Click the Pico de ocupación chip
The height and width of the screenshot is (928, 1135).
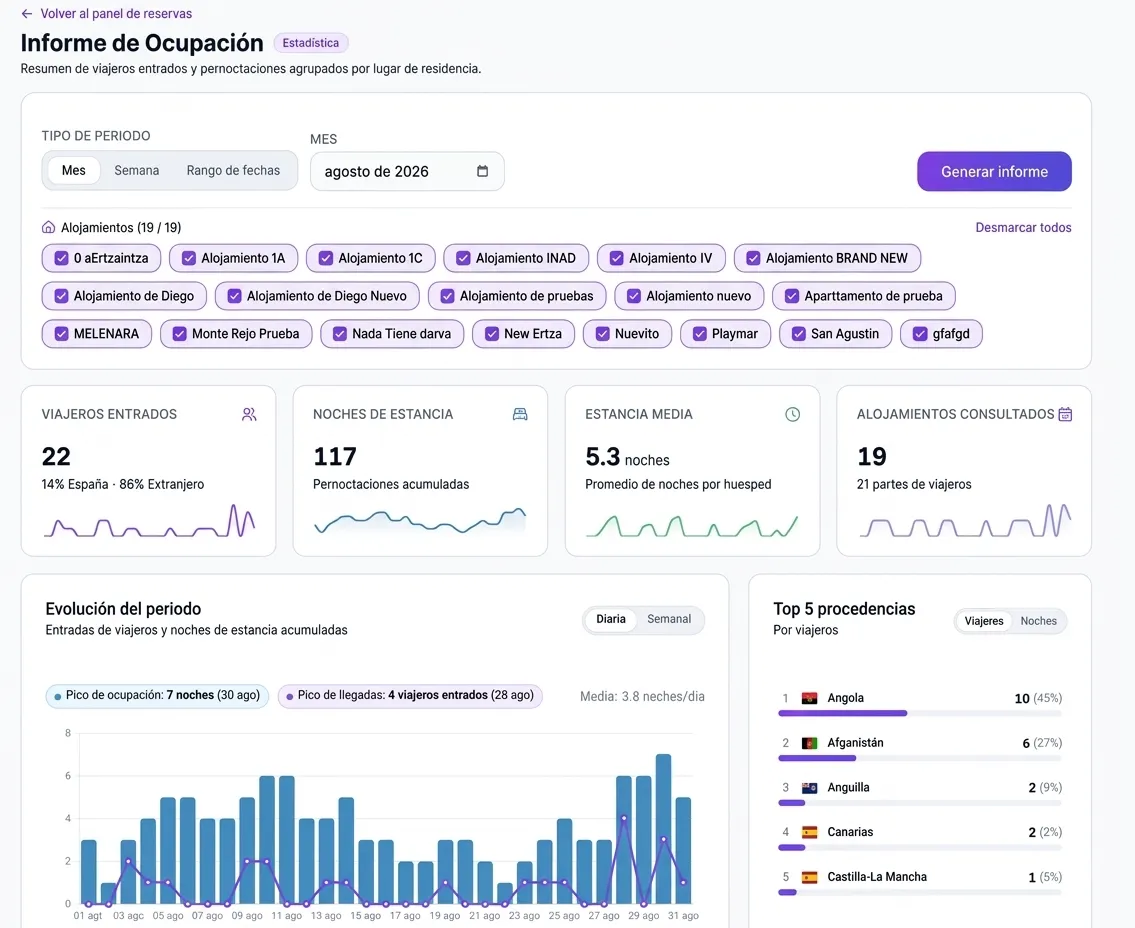pyautogui.click(x=157, y=696)
